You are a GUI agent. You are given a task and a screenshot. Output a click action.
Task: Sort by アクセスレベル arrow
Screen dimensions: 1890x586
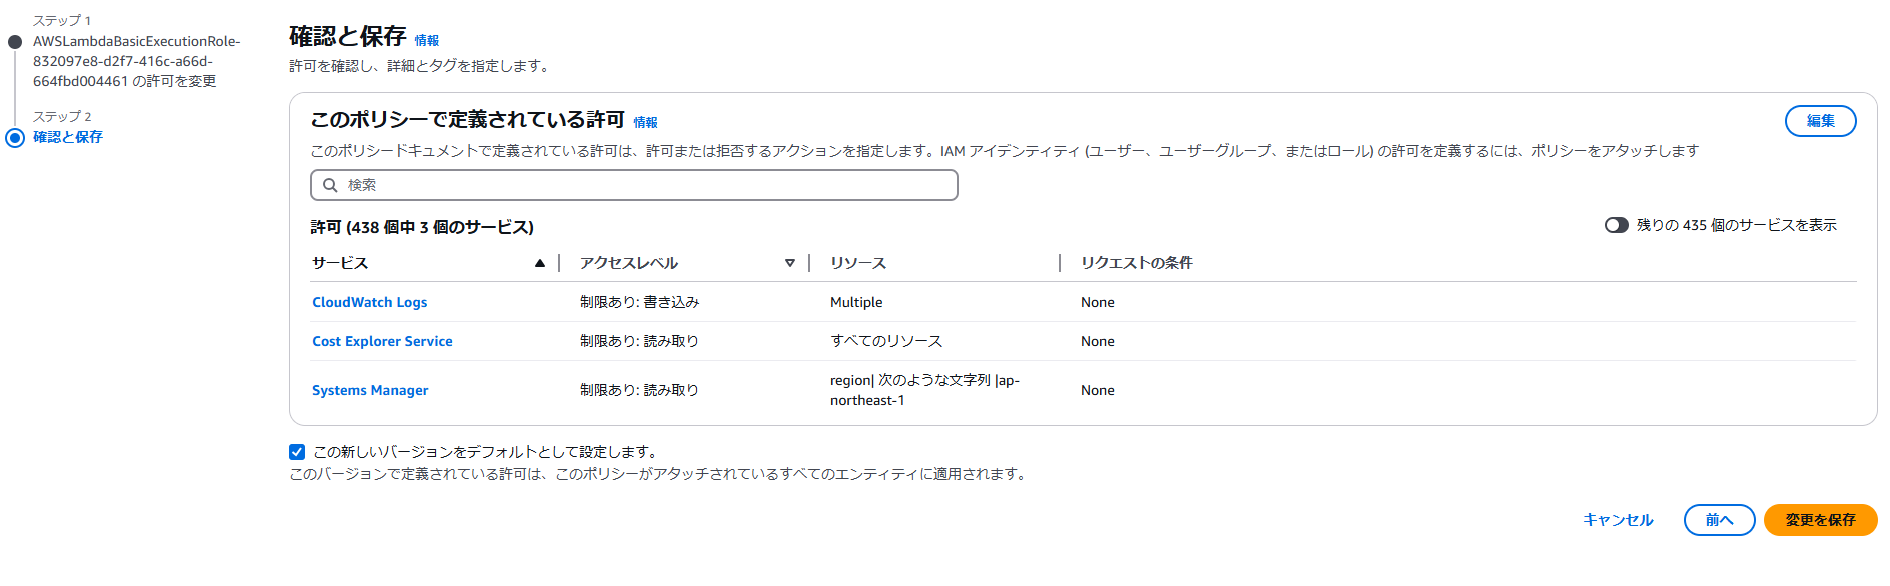tap(790, 263)
